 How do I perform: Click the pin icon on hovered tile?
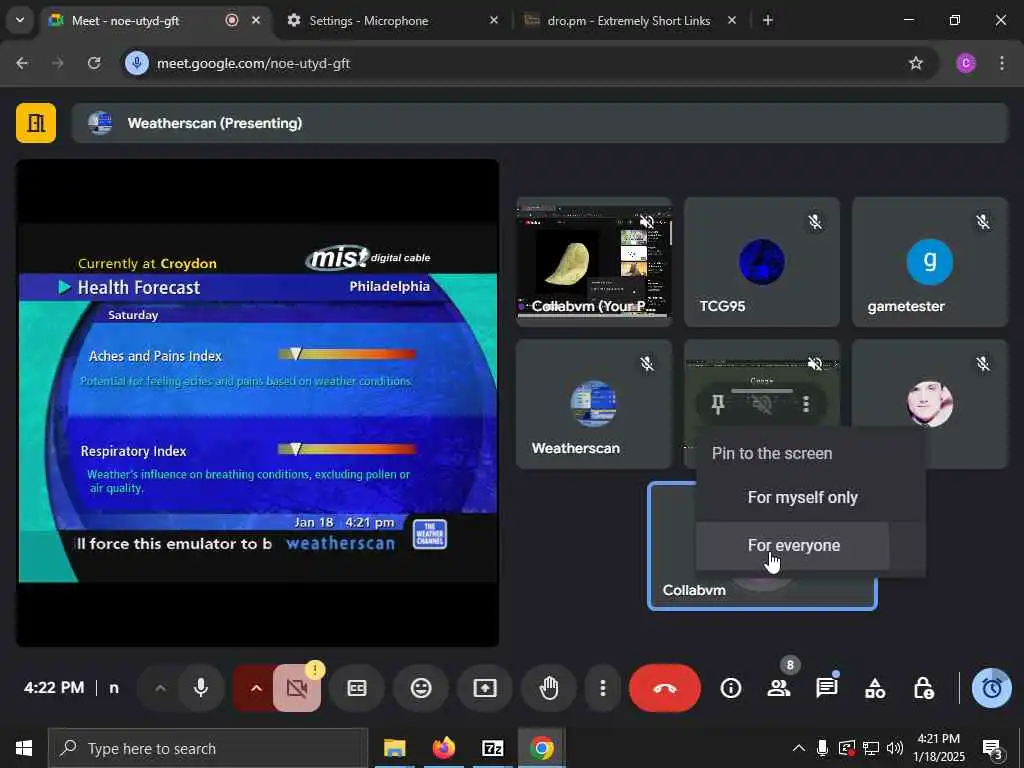(x=718, y=404)
